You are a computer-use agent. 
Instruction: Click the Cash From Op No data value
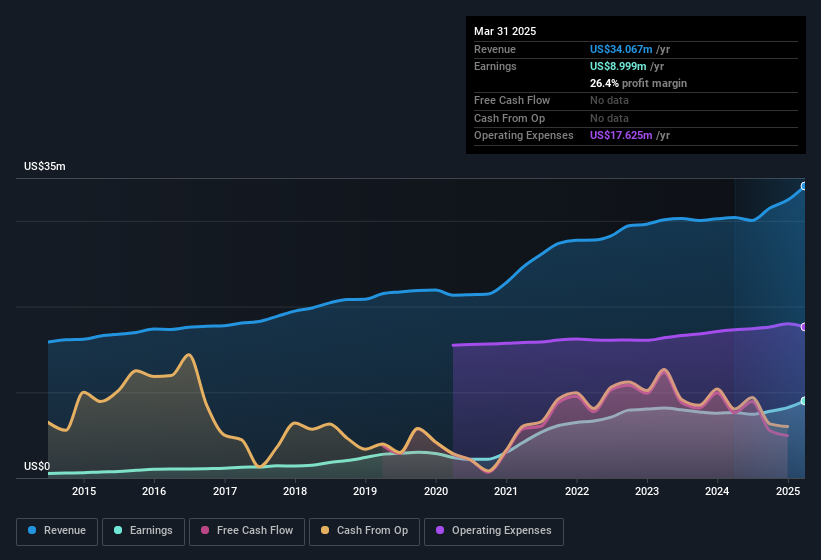[609, 118]
